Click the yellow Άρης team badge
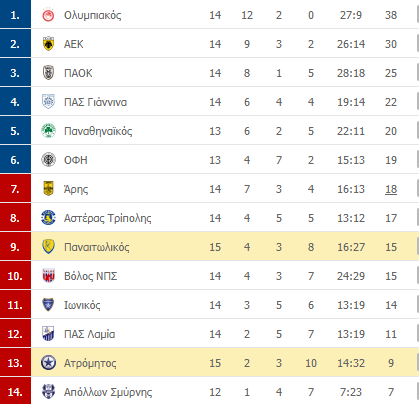 coord(48,189)
